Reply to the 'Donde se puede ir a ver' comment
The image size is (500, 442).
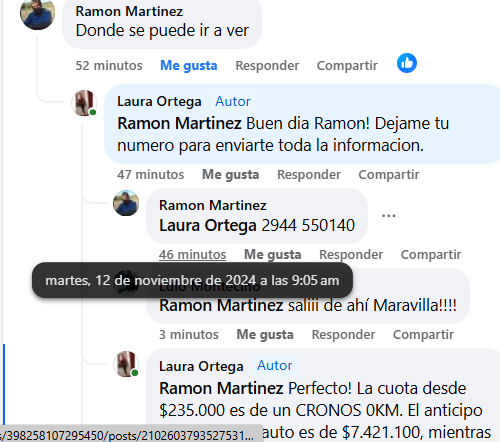[267, 66]
